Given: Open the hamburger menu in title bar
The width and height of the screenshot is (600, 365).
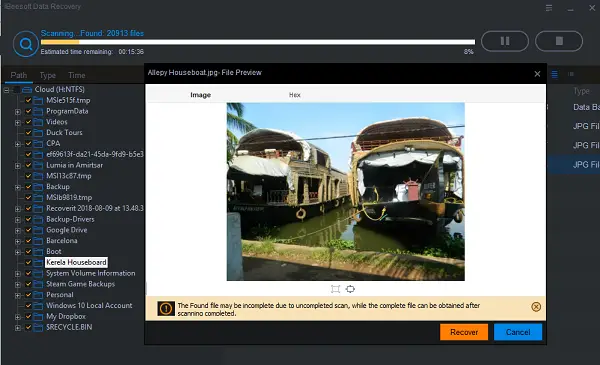Looking at the screenshot, I should (549, 8).
